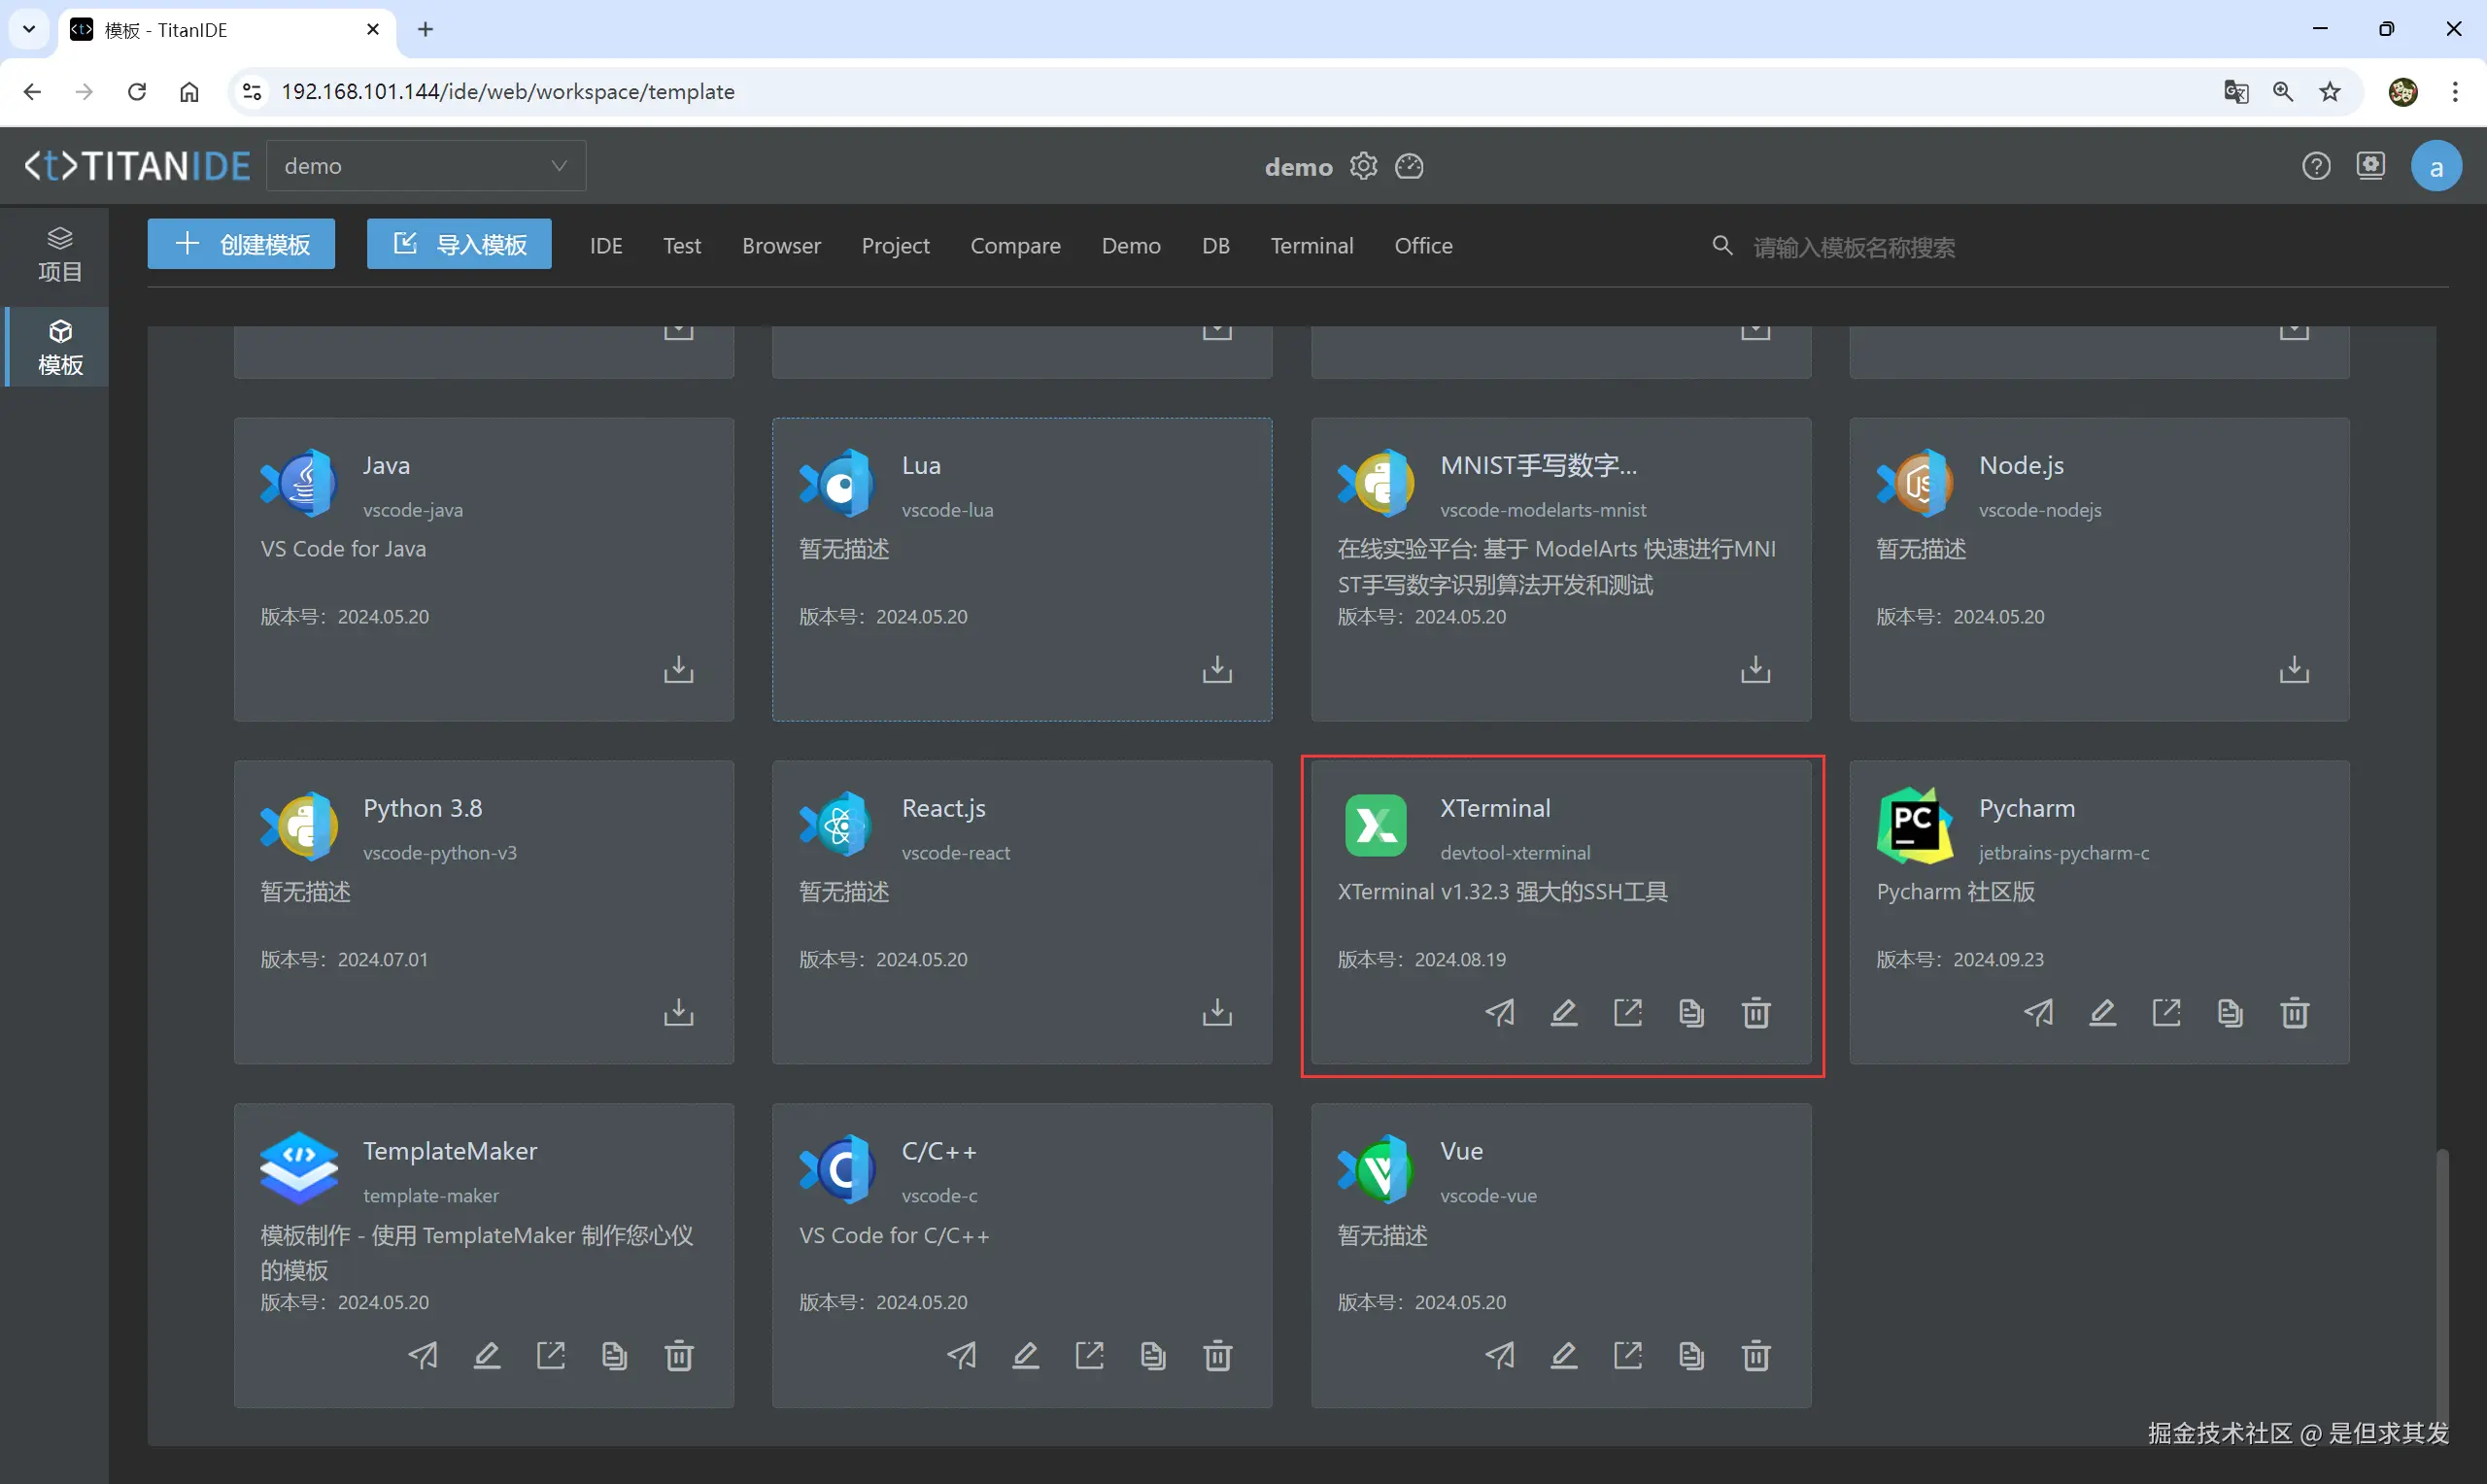This screenshot has height=1484, width=2487.
Task: Click the delete icon on XTerminal card
Action: pos(1756,1013)
